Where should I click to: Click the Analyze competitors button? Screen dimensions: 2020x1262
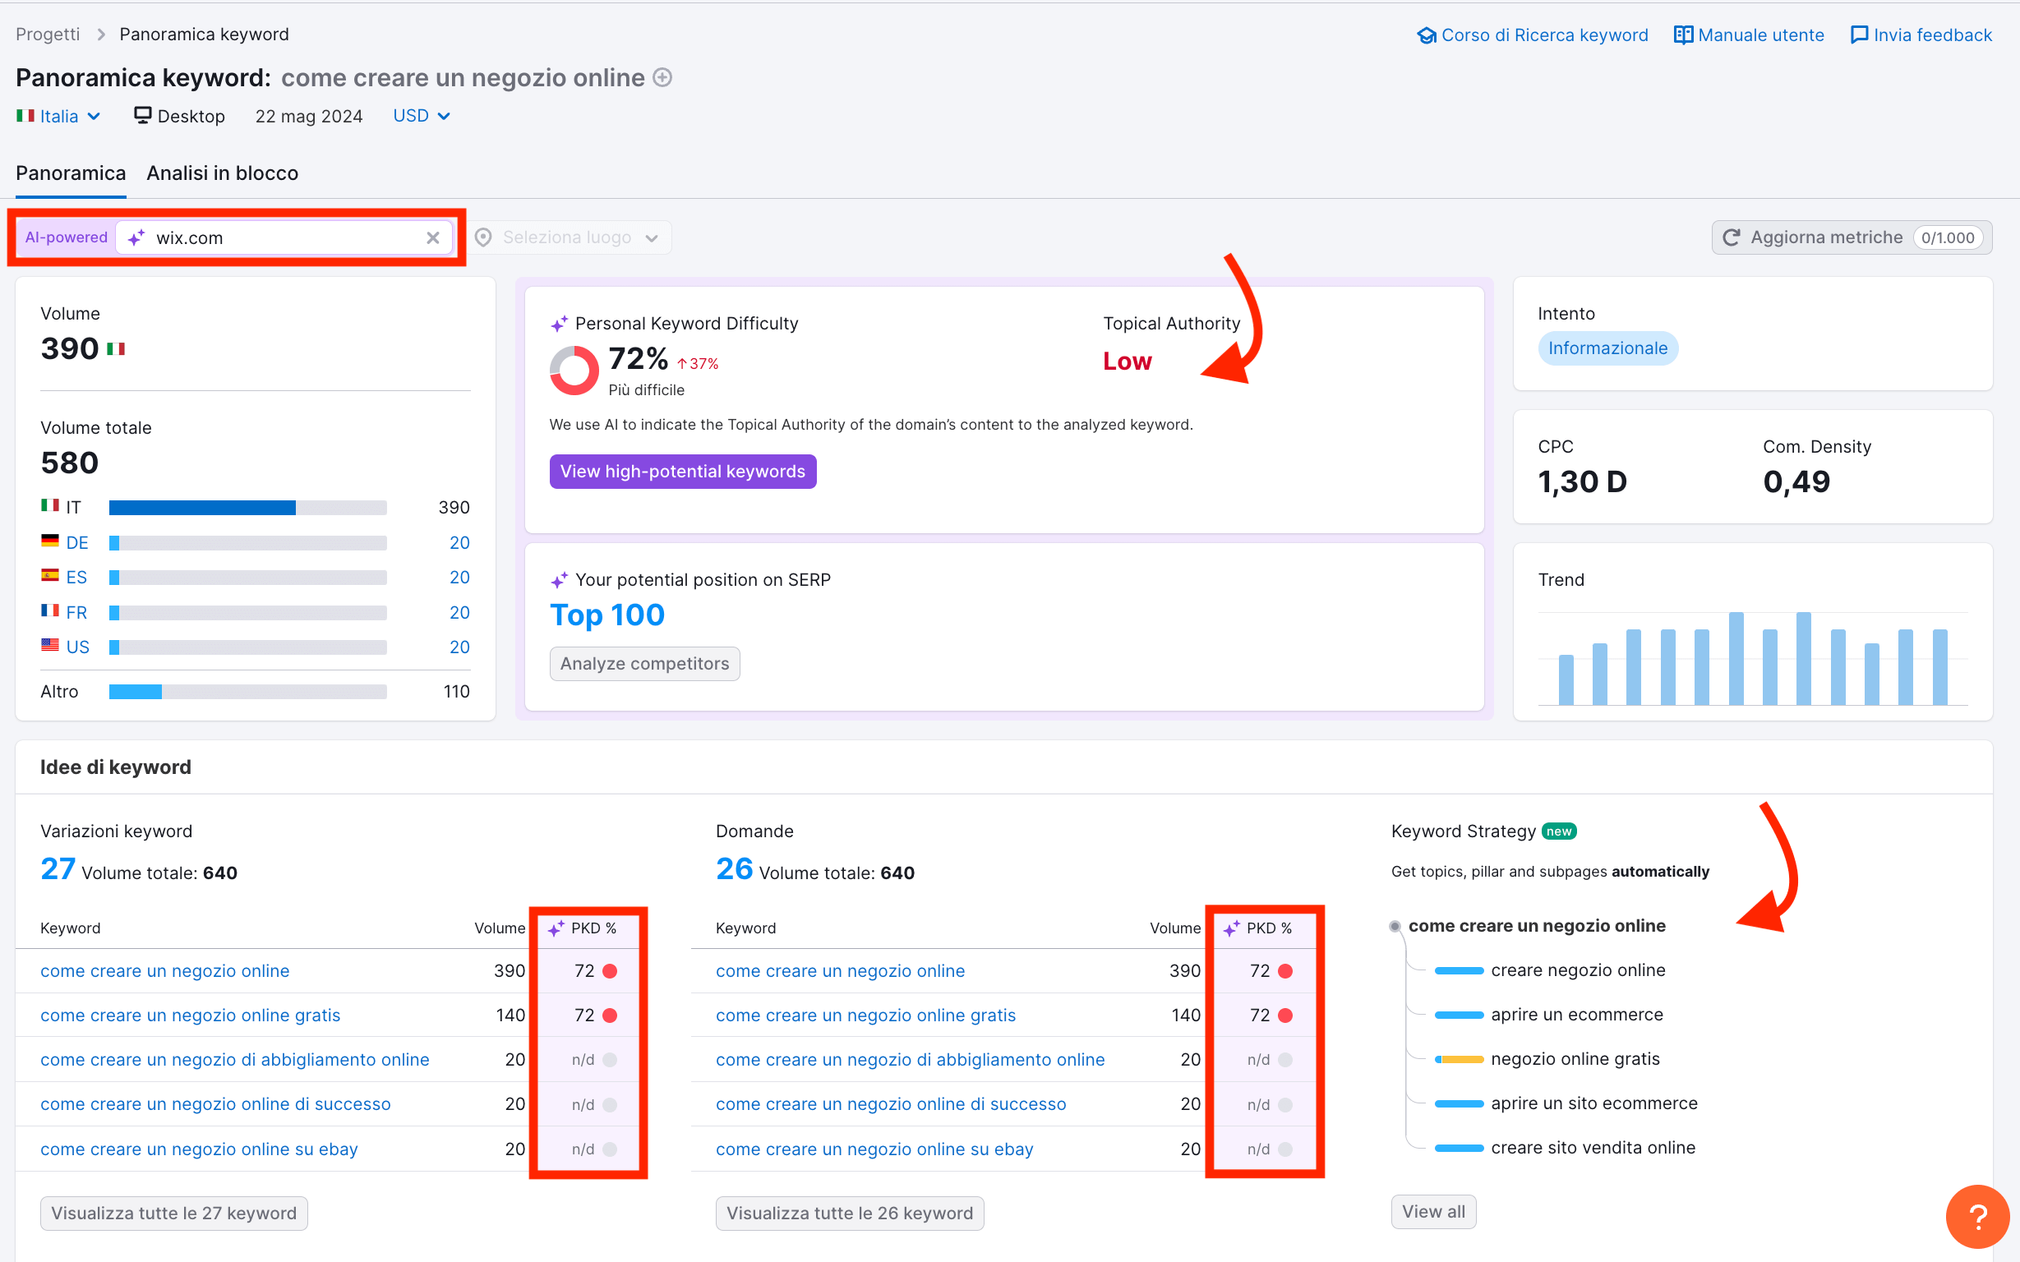645,663
